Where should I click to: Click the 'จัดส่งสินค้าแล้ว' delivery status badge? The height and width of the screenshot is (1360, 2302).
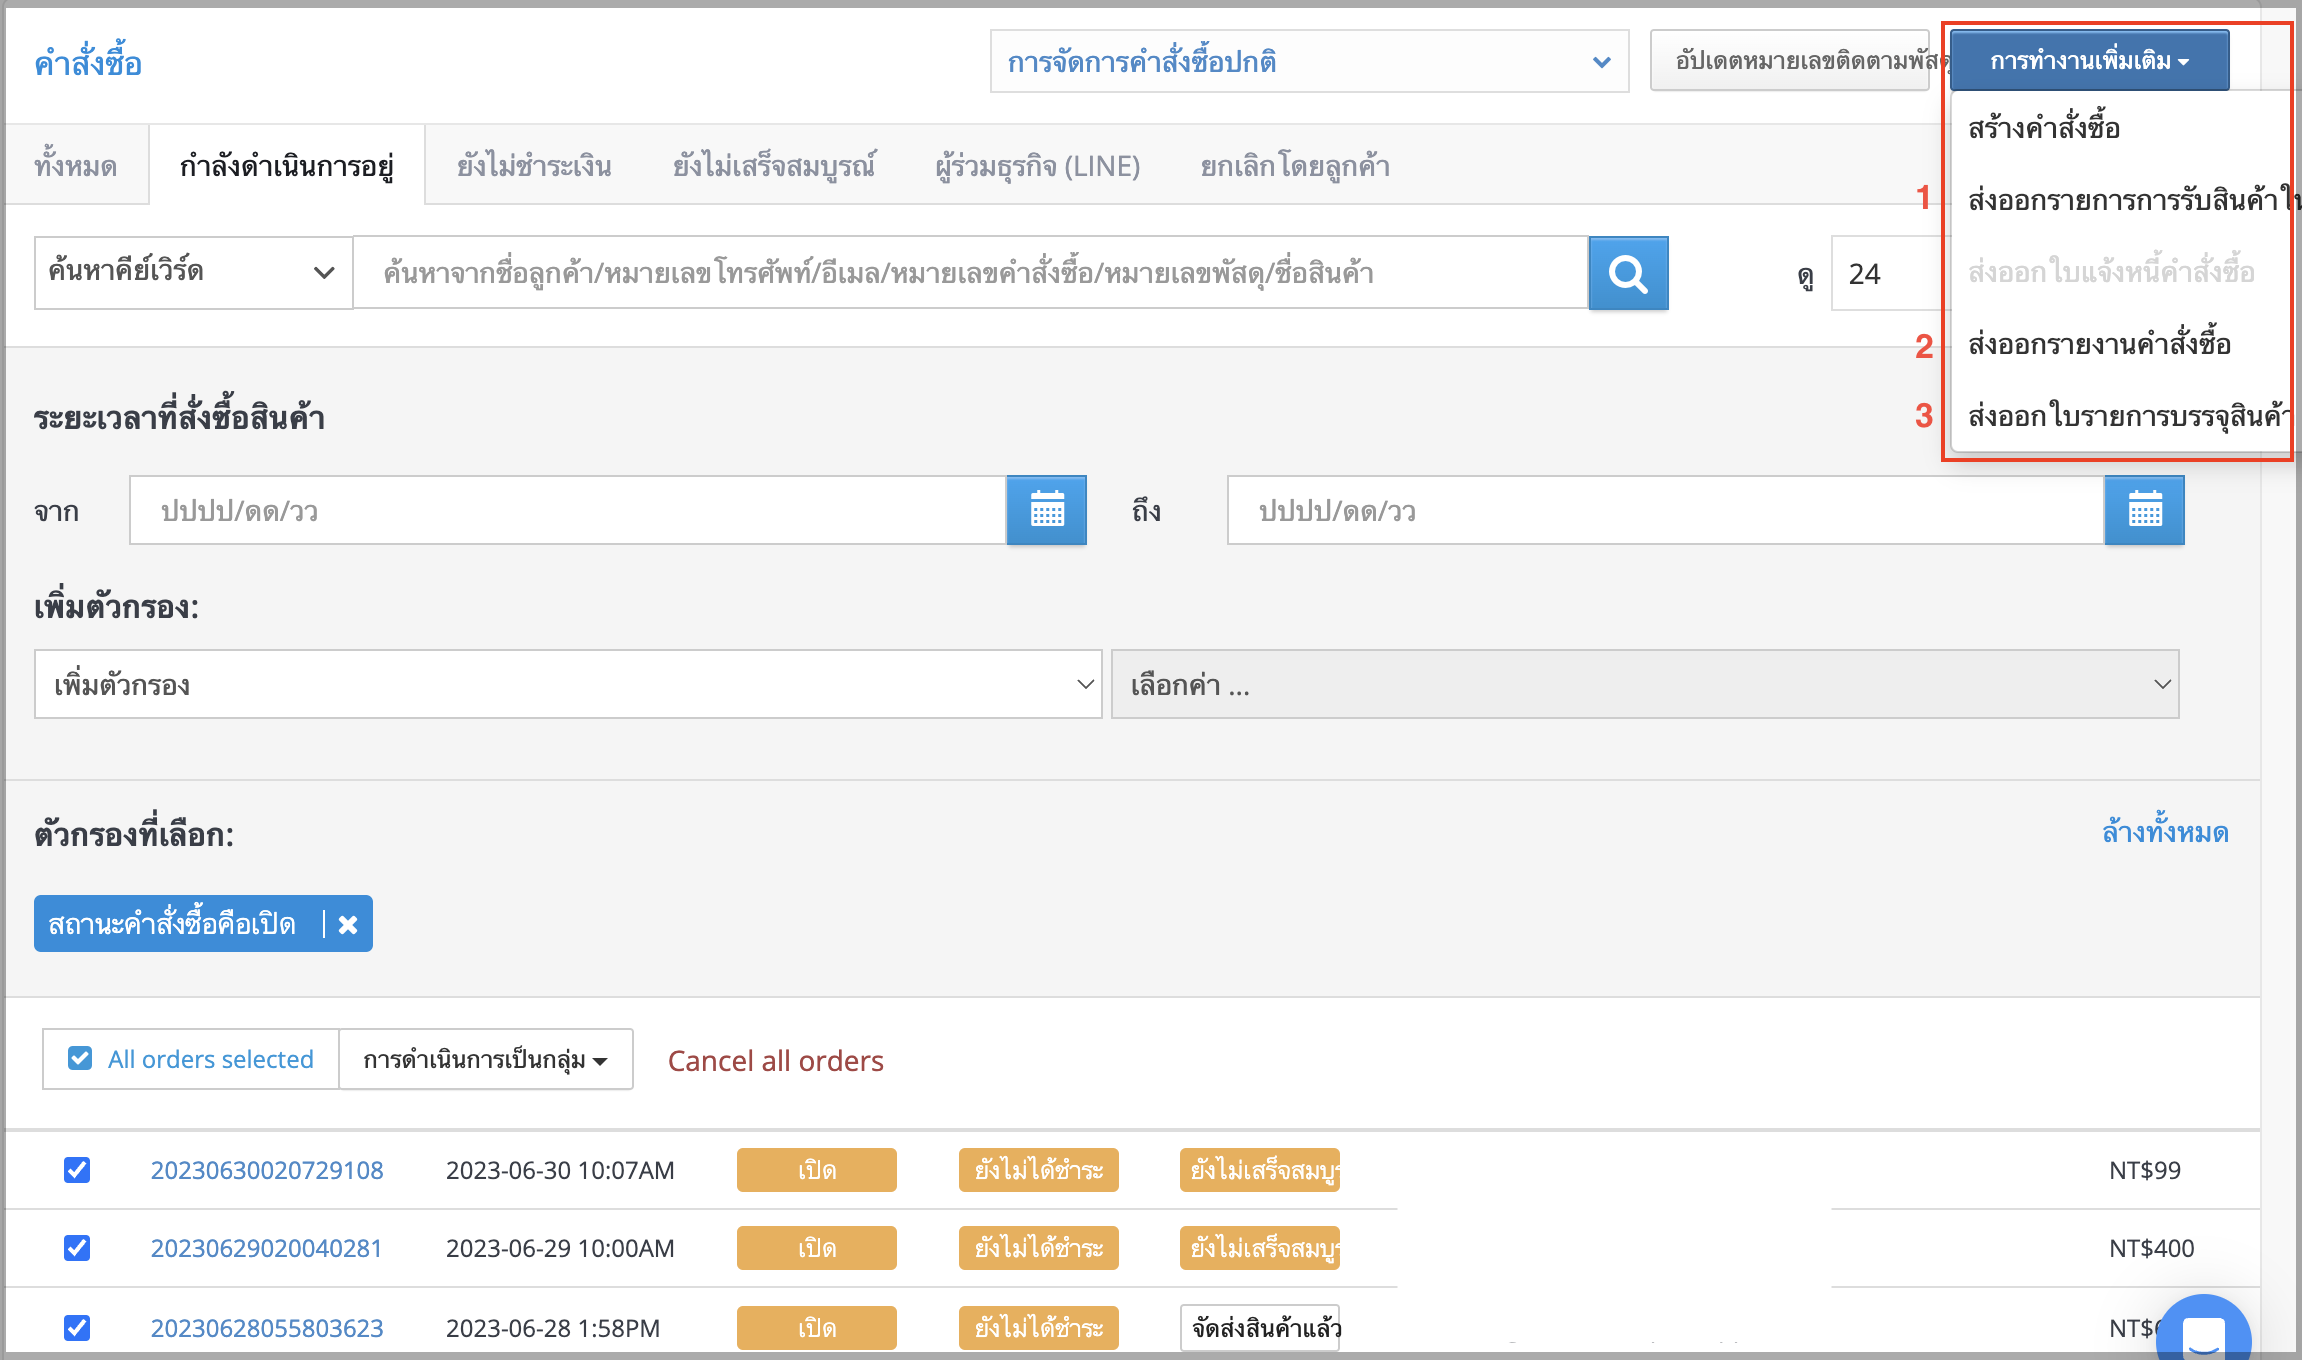(x=1260, y=1327)
